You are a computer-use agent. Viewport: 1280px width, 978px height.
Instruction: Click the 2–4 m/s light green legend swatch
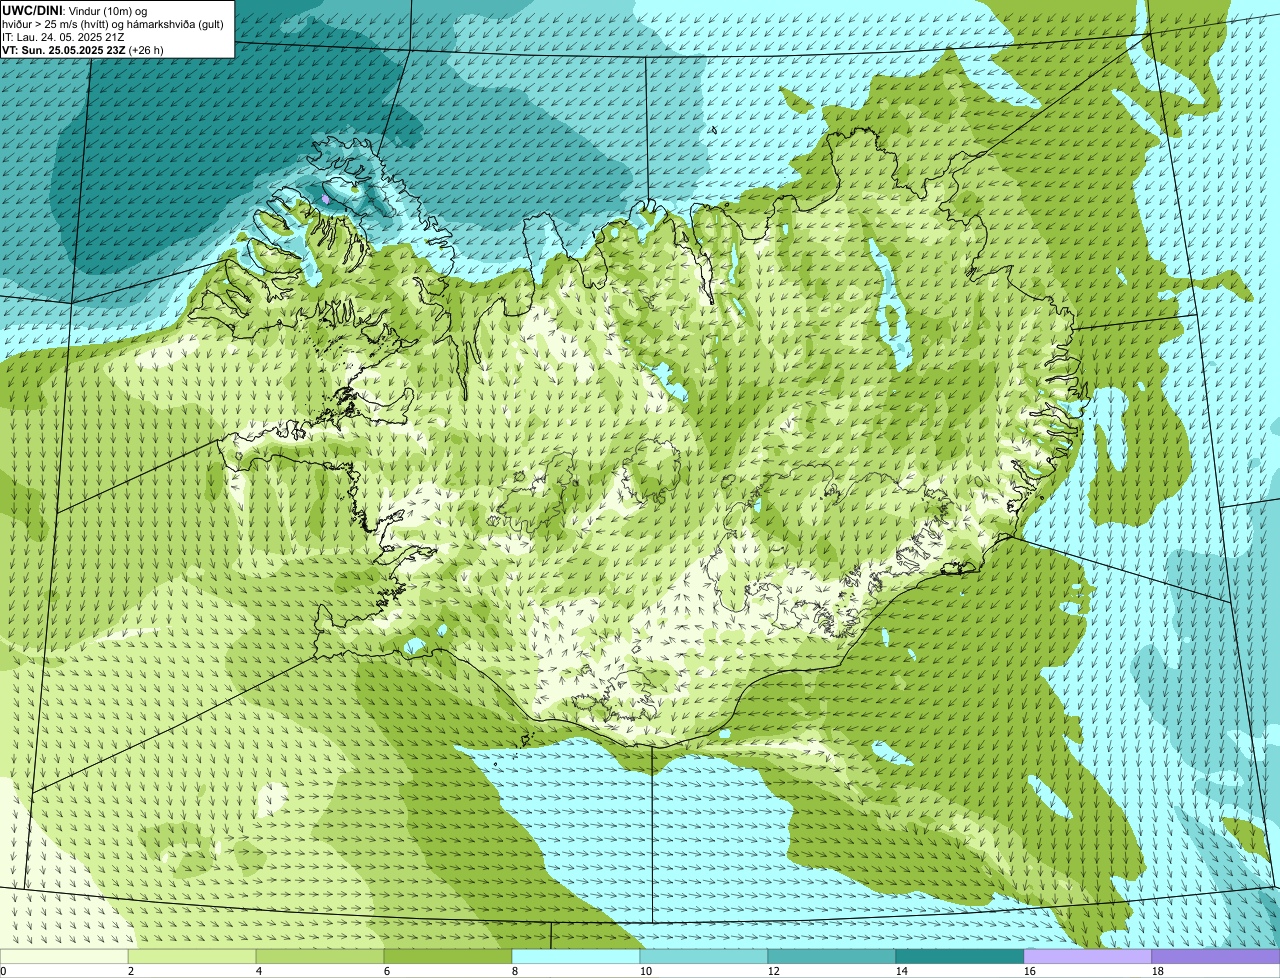tap(192, 956)
